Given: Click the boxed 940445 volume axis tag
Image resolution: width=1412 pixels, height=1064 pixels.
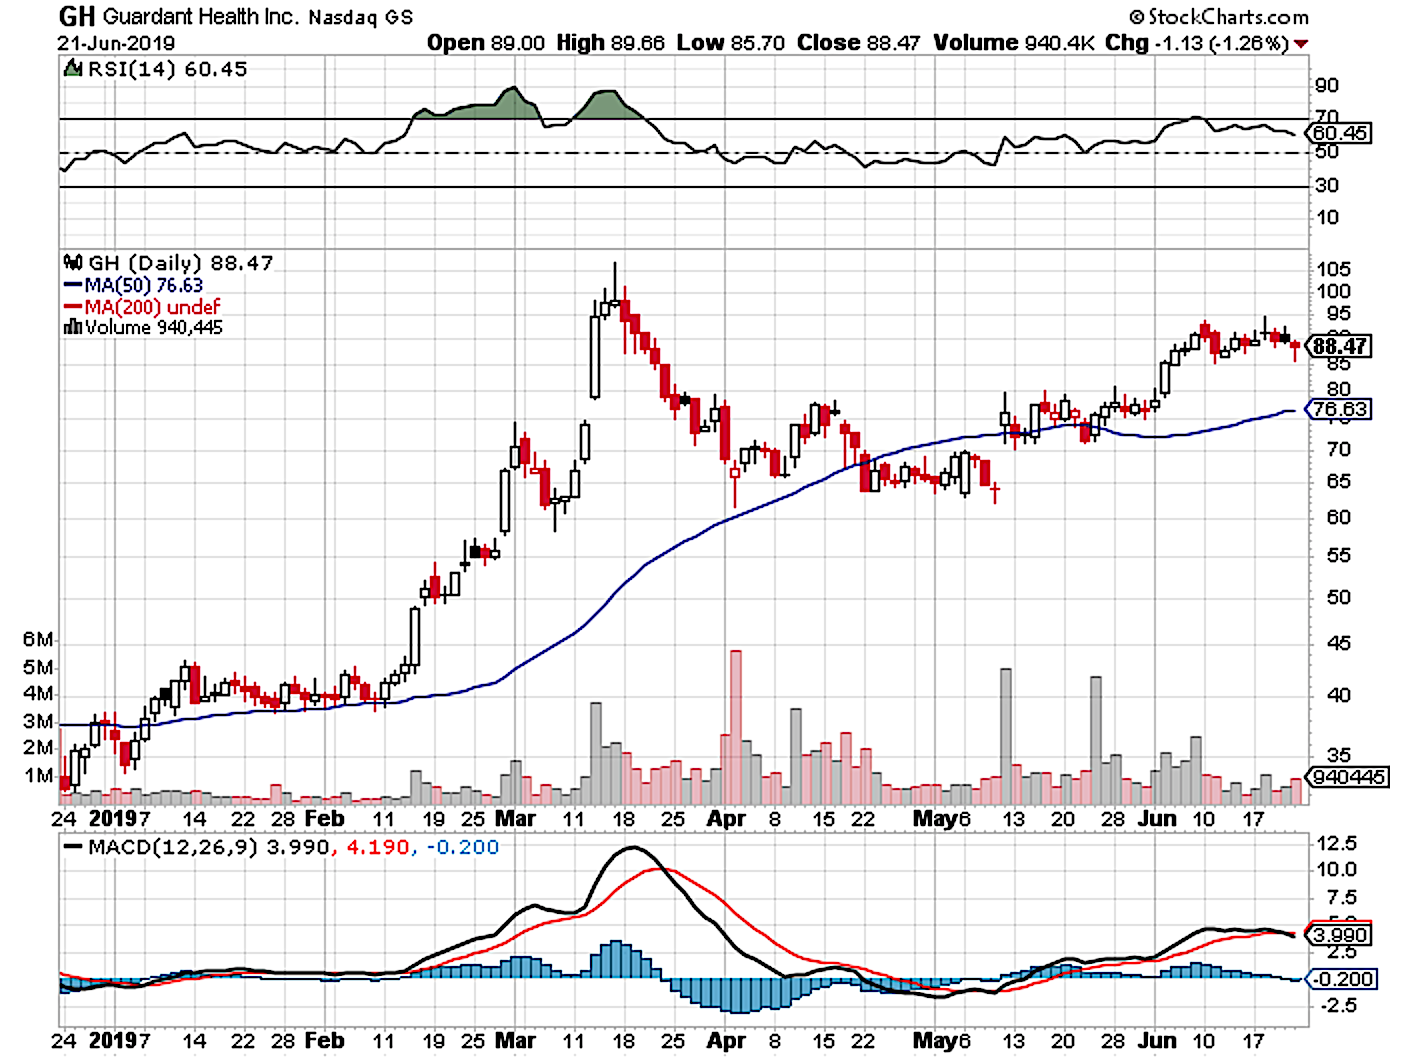Looking at the screenshot, I should (x=1349, y=777).
